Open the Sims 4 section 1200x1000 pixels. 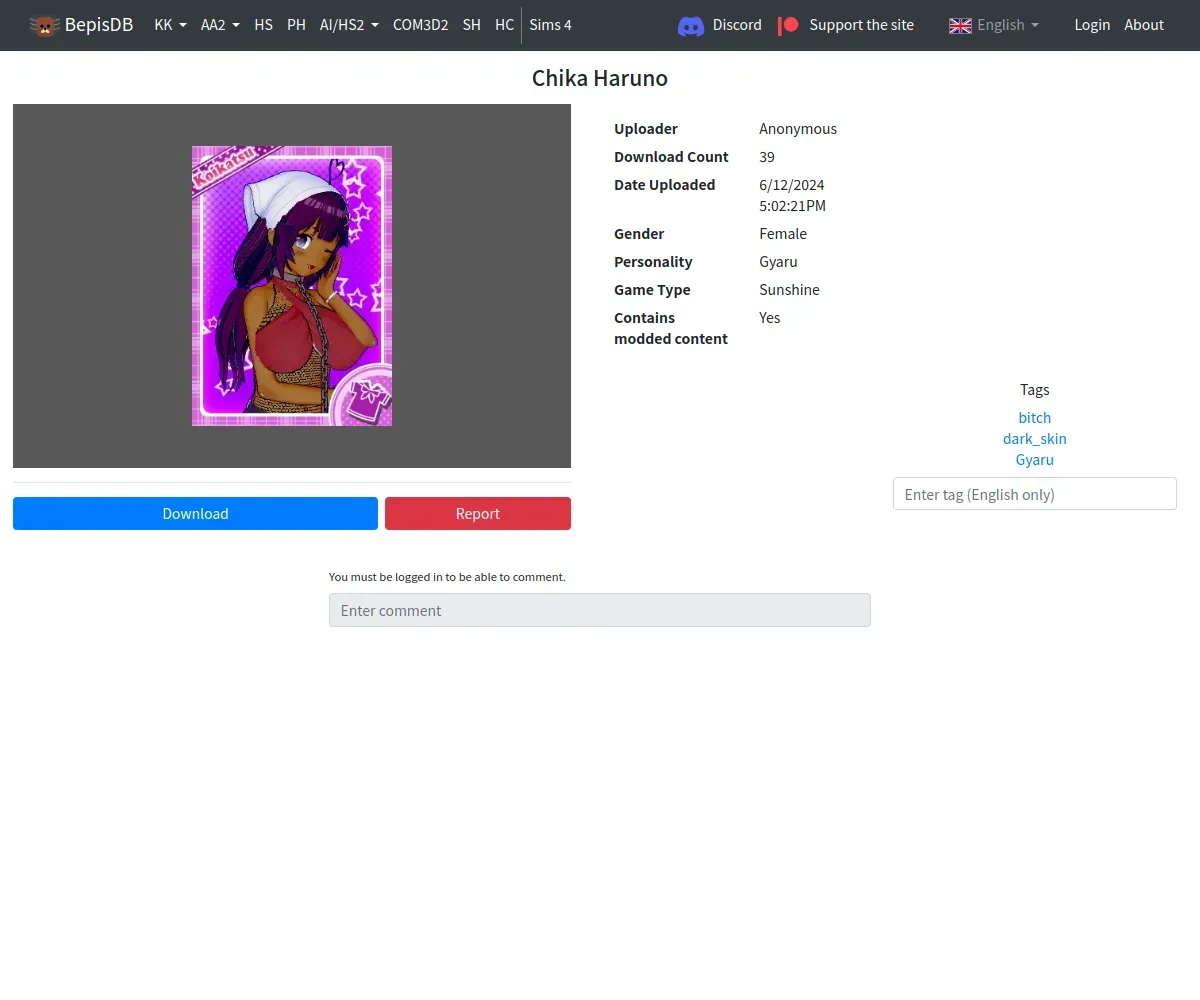(x=550, y=25)
